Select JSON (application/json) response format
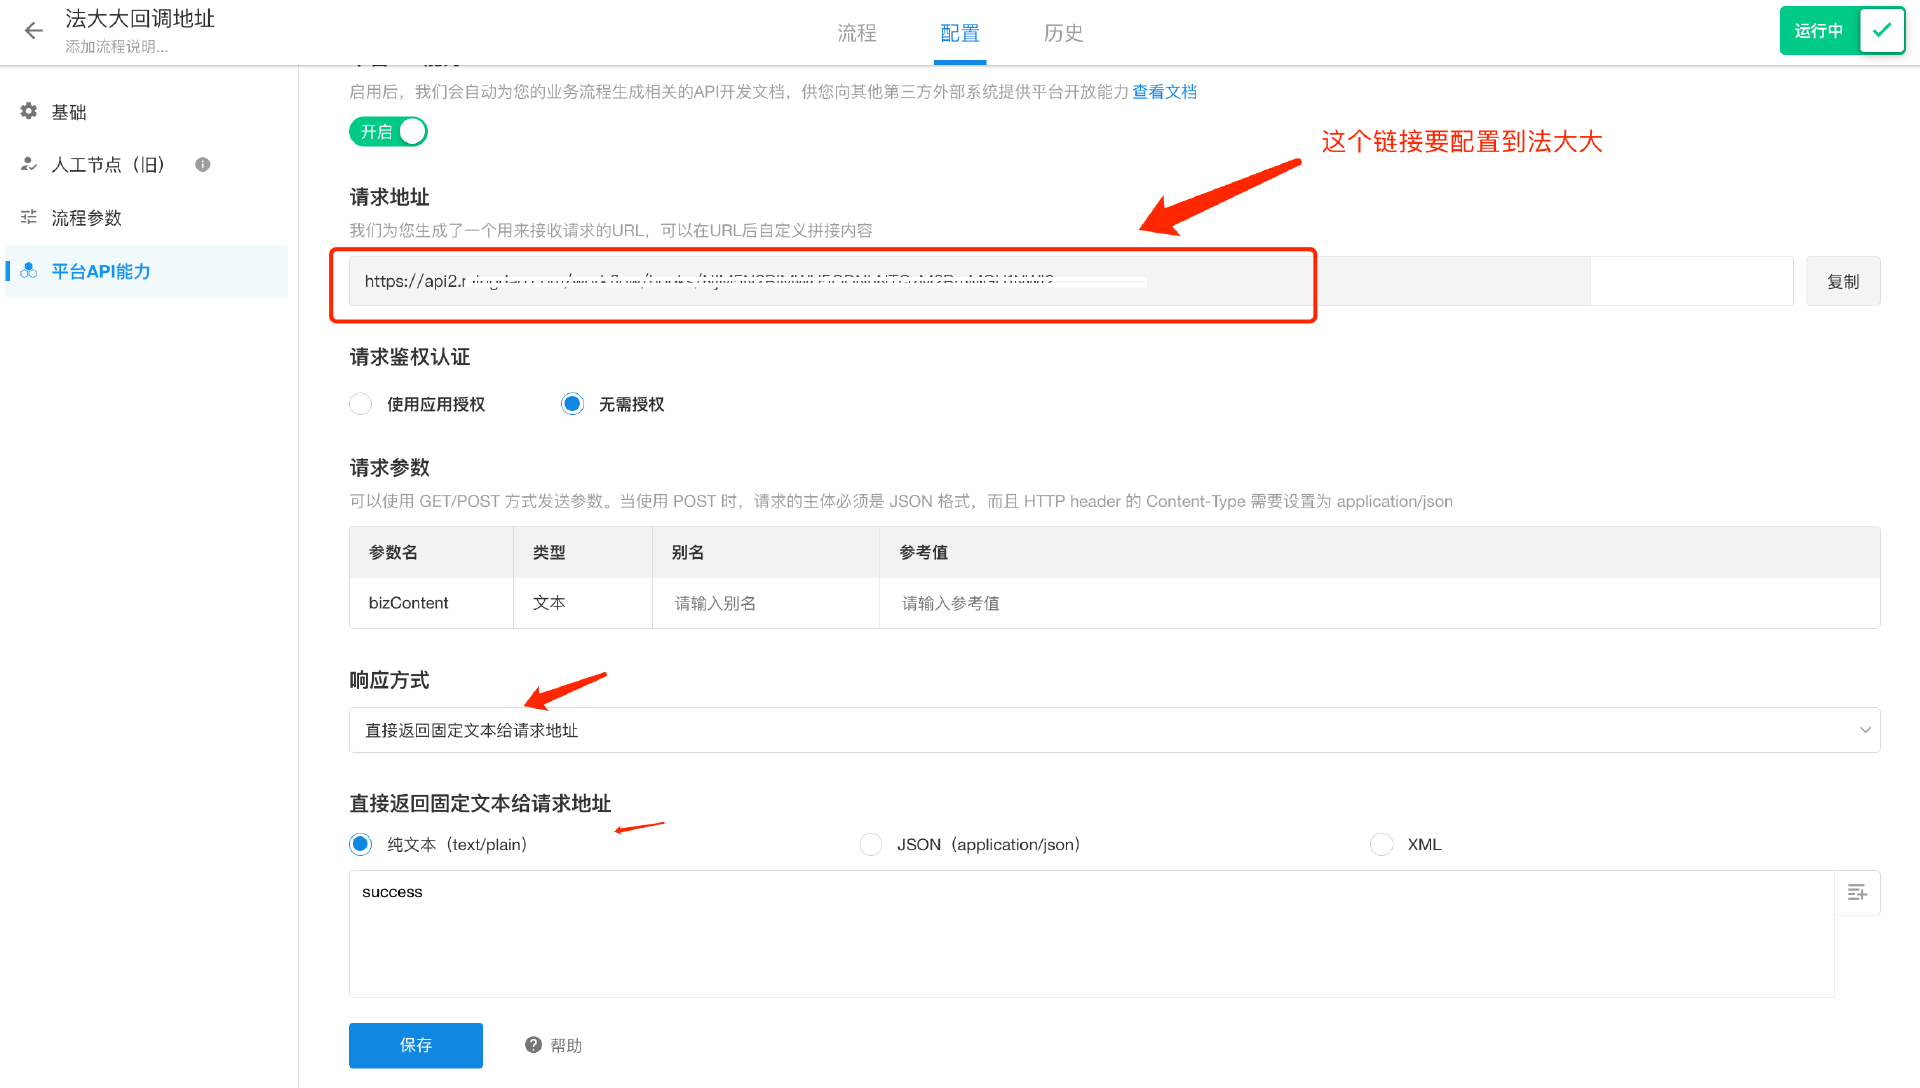1920x1088 pixels. point(871,844)
